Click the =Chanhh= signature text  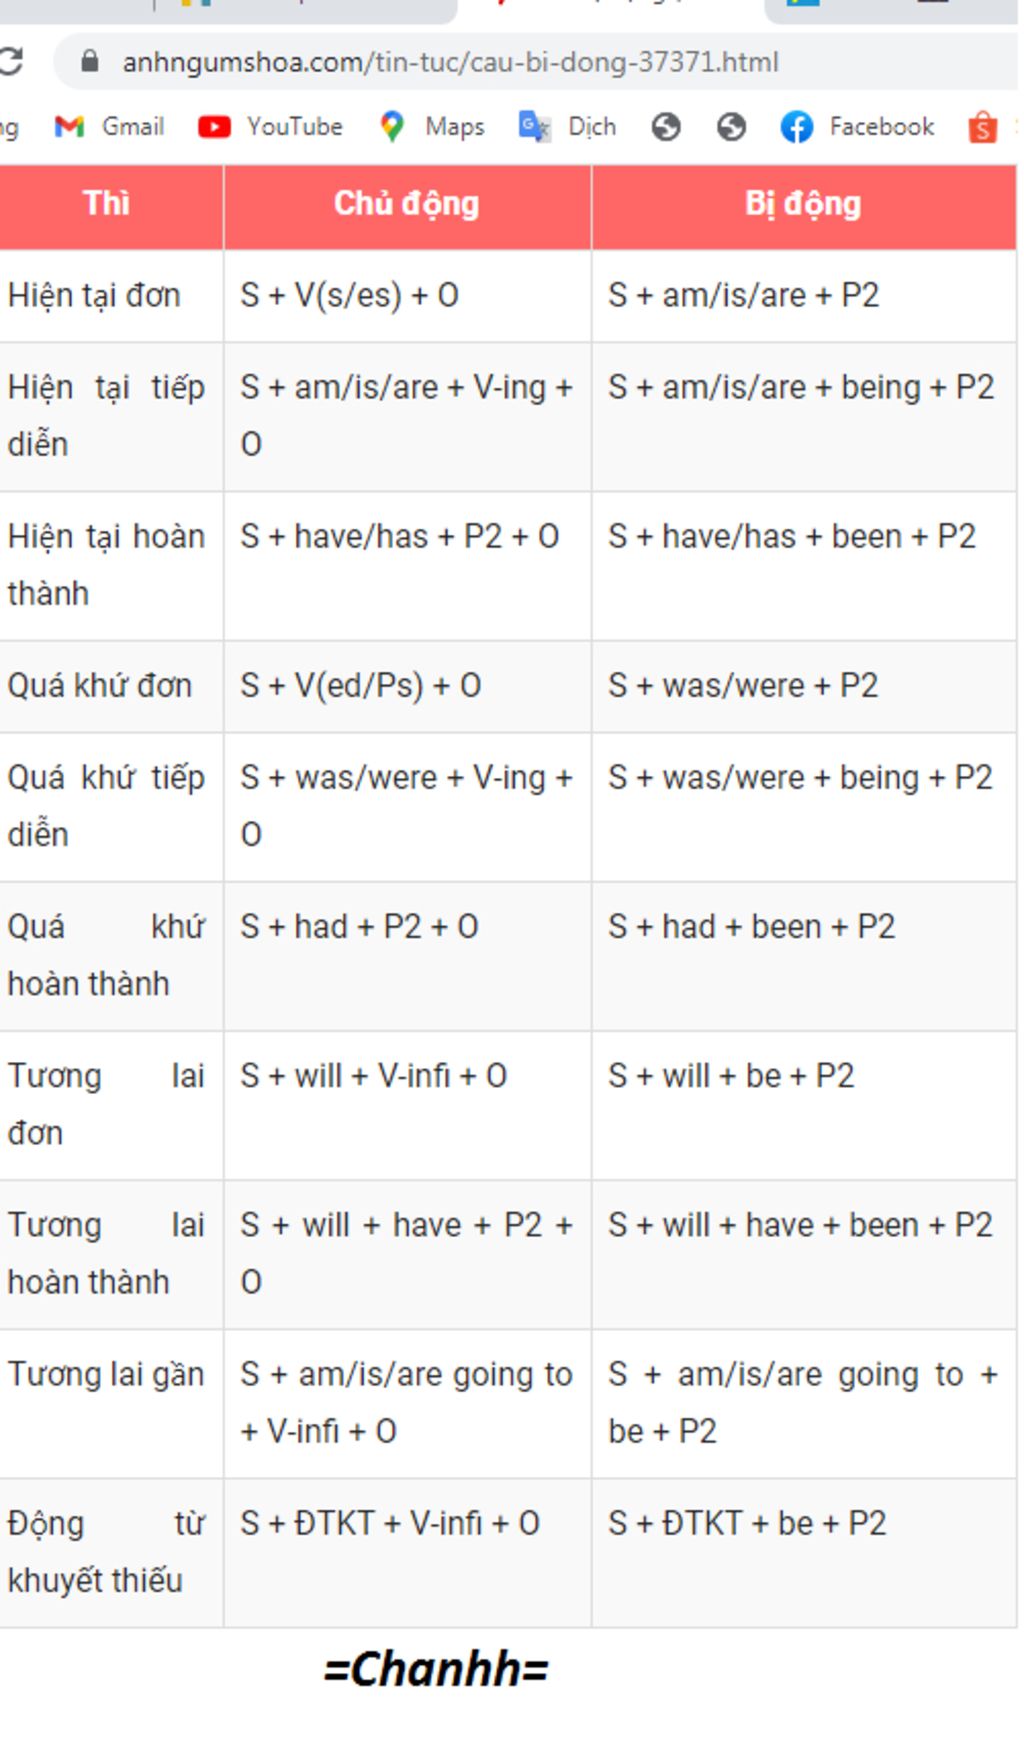coord(436,1669)
